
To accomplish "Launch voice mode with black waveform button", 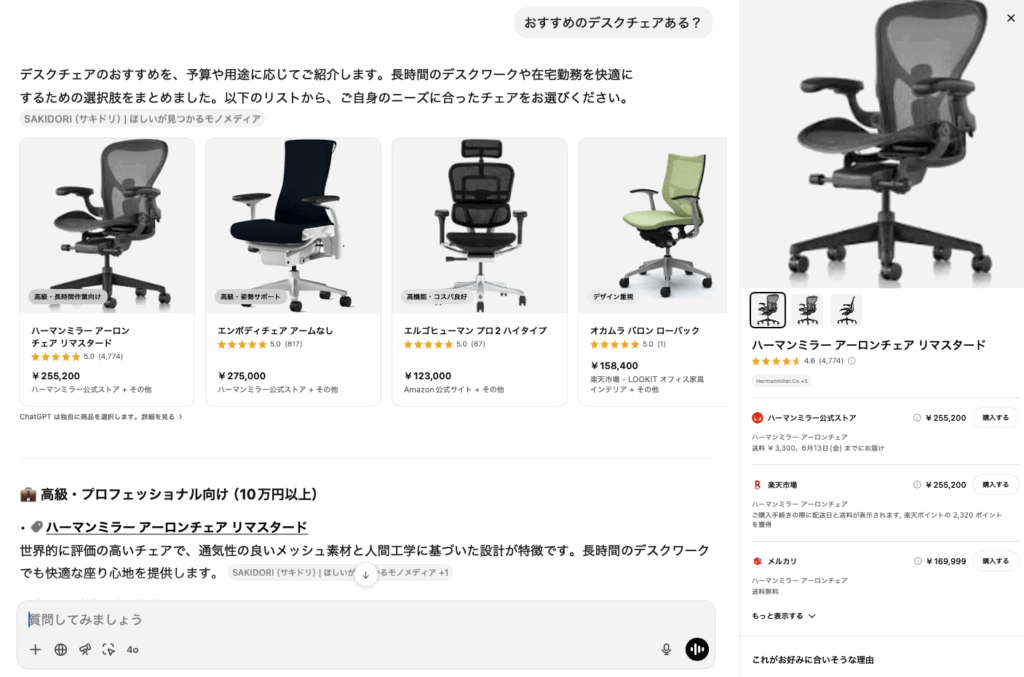I will click(x=697, y=649).
